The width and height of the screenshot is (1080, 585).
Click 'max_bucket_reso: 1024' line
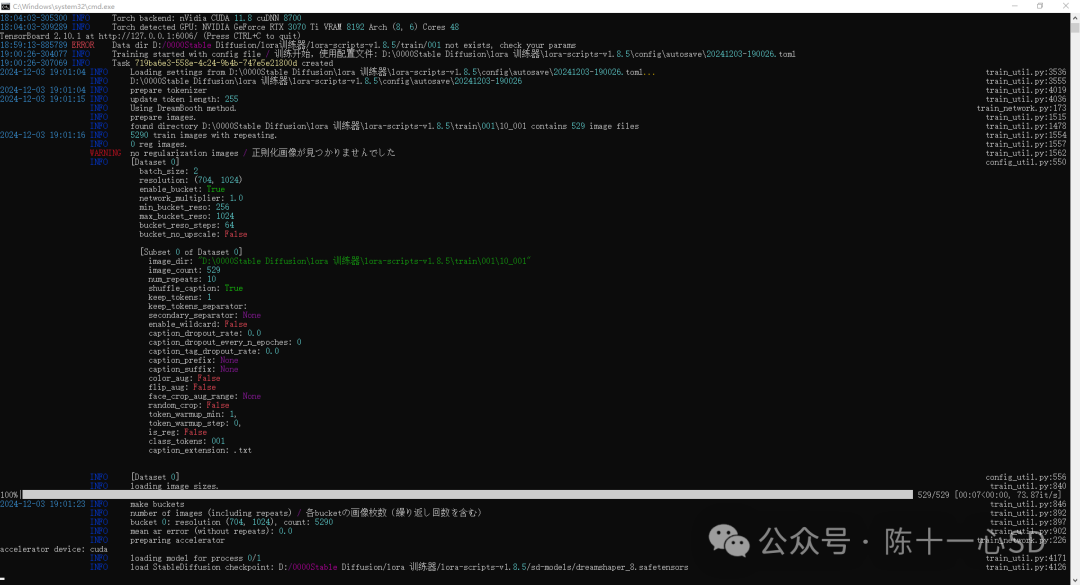point(187,216)
